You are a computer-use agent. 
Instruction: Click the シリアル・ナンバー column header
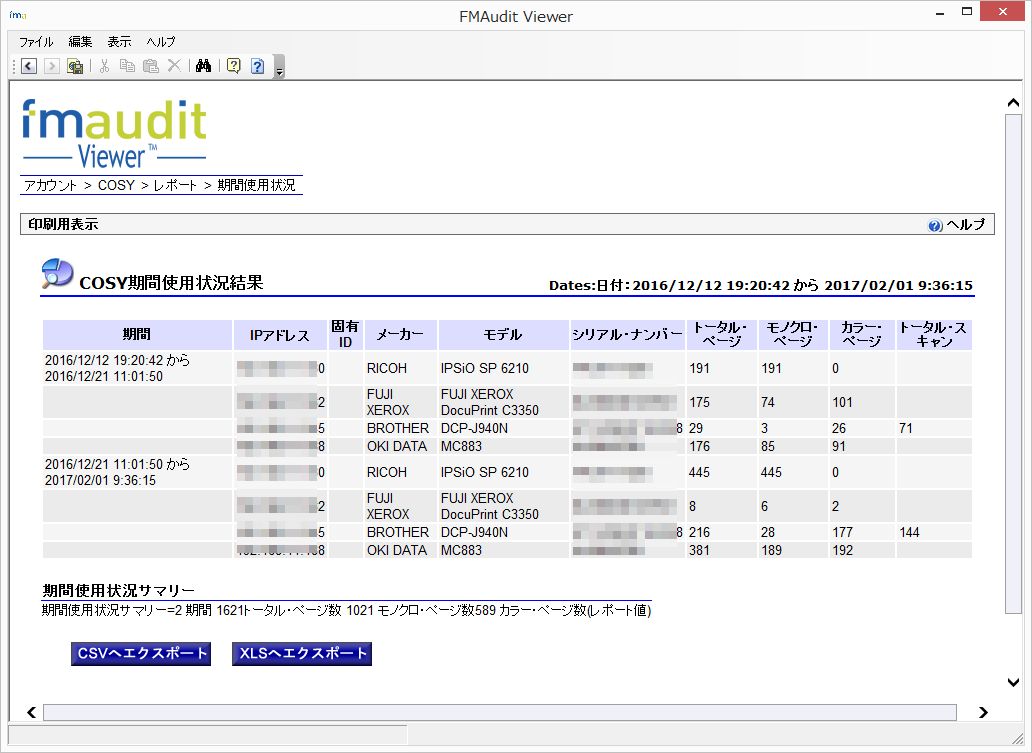pyautogui.click(x=627, y=335)
